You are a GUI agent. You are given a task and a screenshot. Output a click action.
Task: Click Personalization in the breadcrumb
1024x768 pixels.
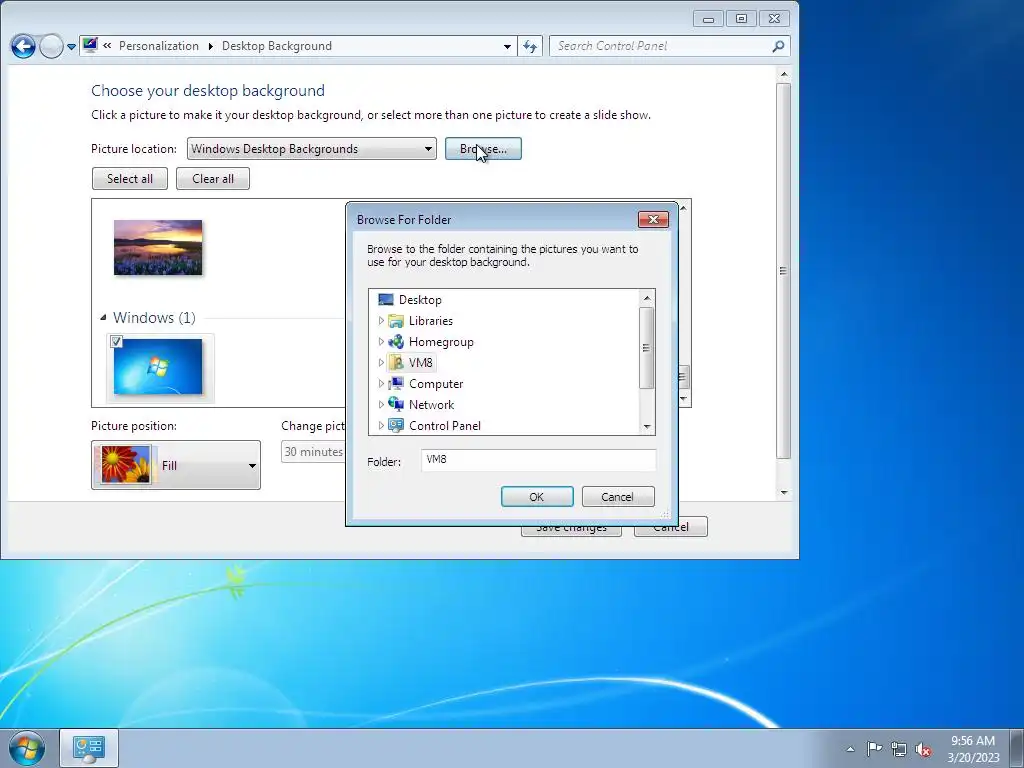(x=159, y=46)
